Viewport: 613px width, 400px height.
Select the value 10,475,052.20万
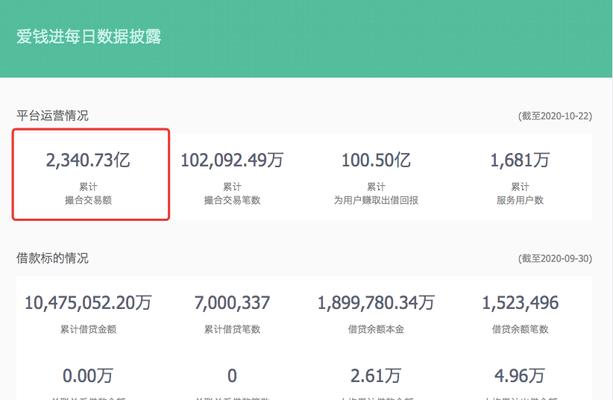tap(88, 303)
